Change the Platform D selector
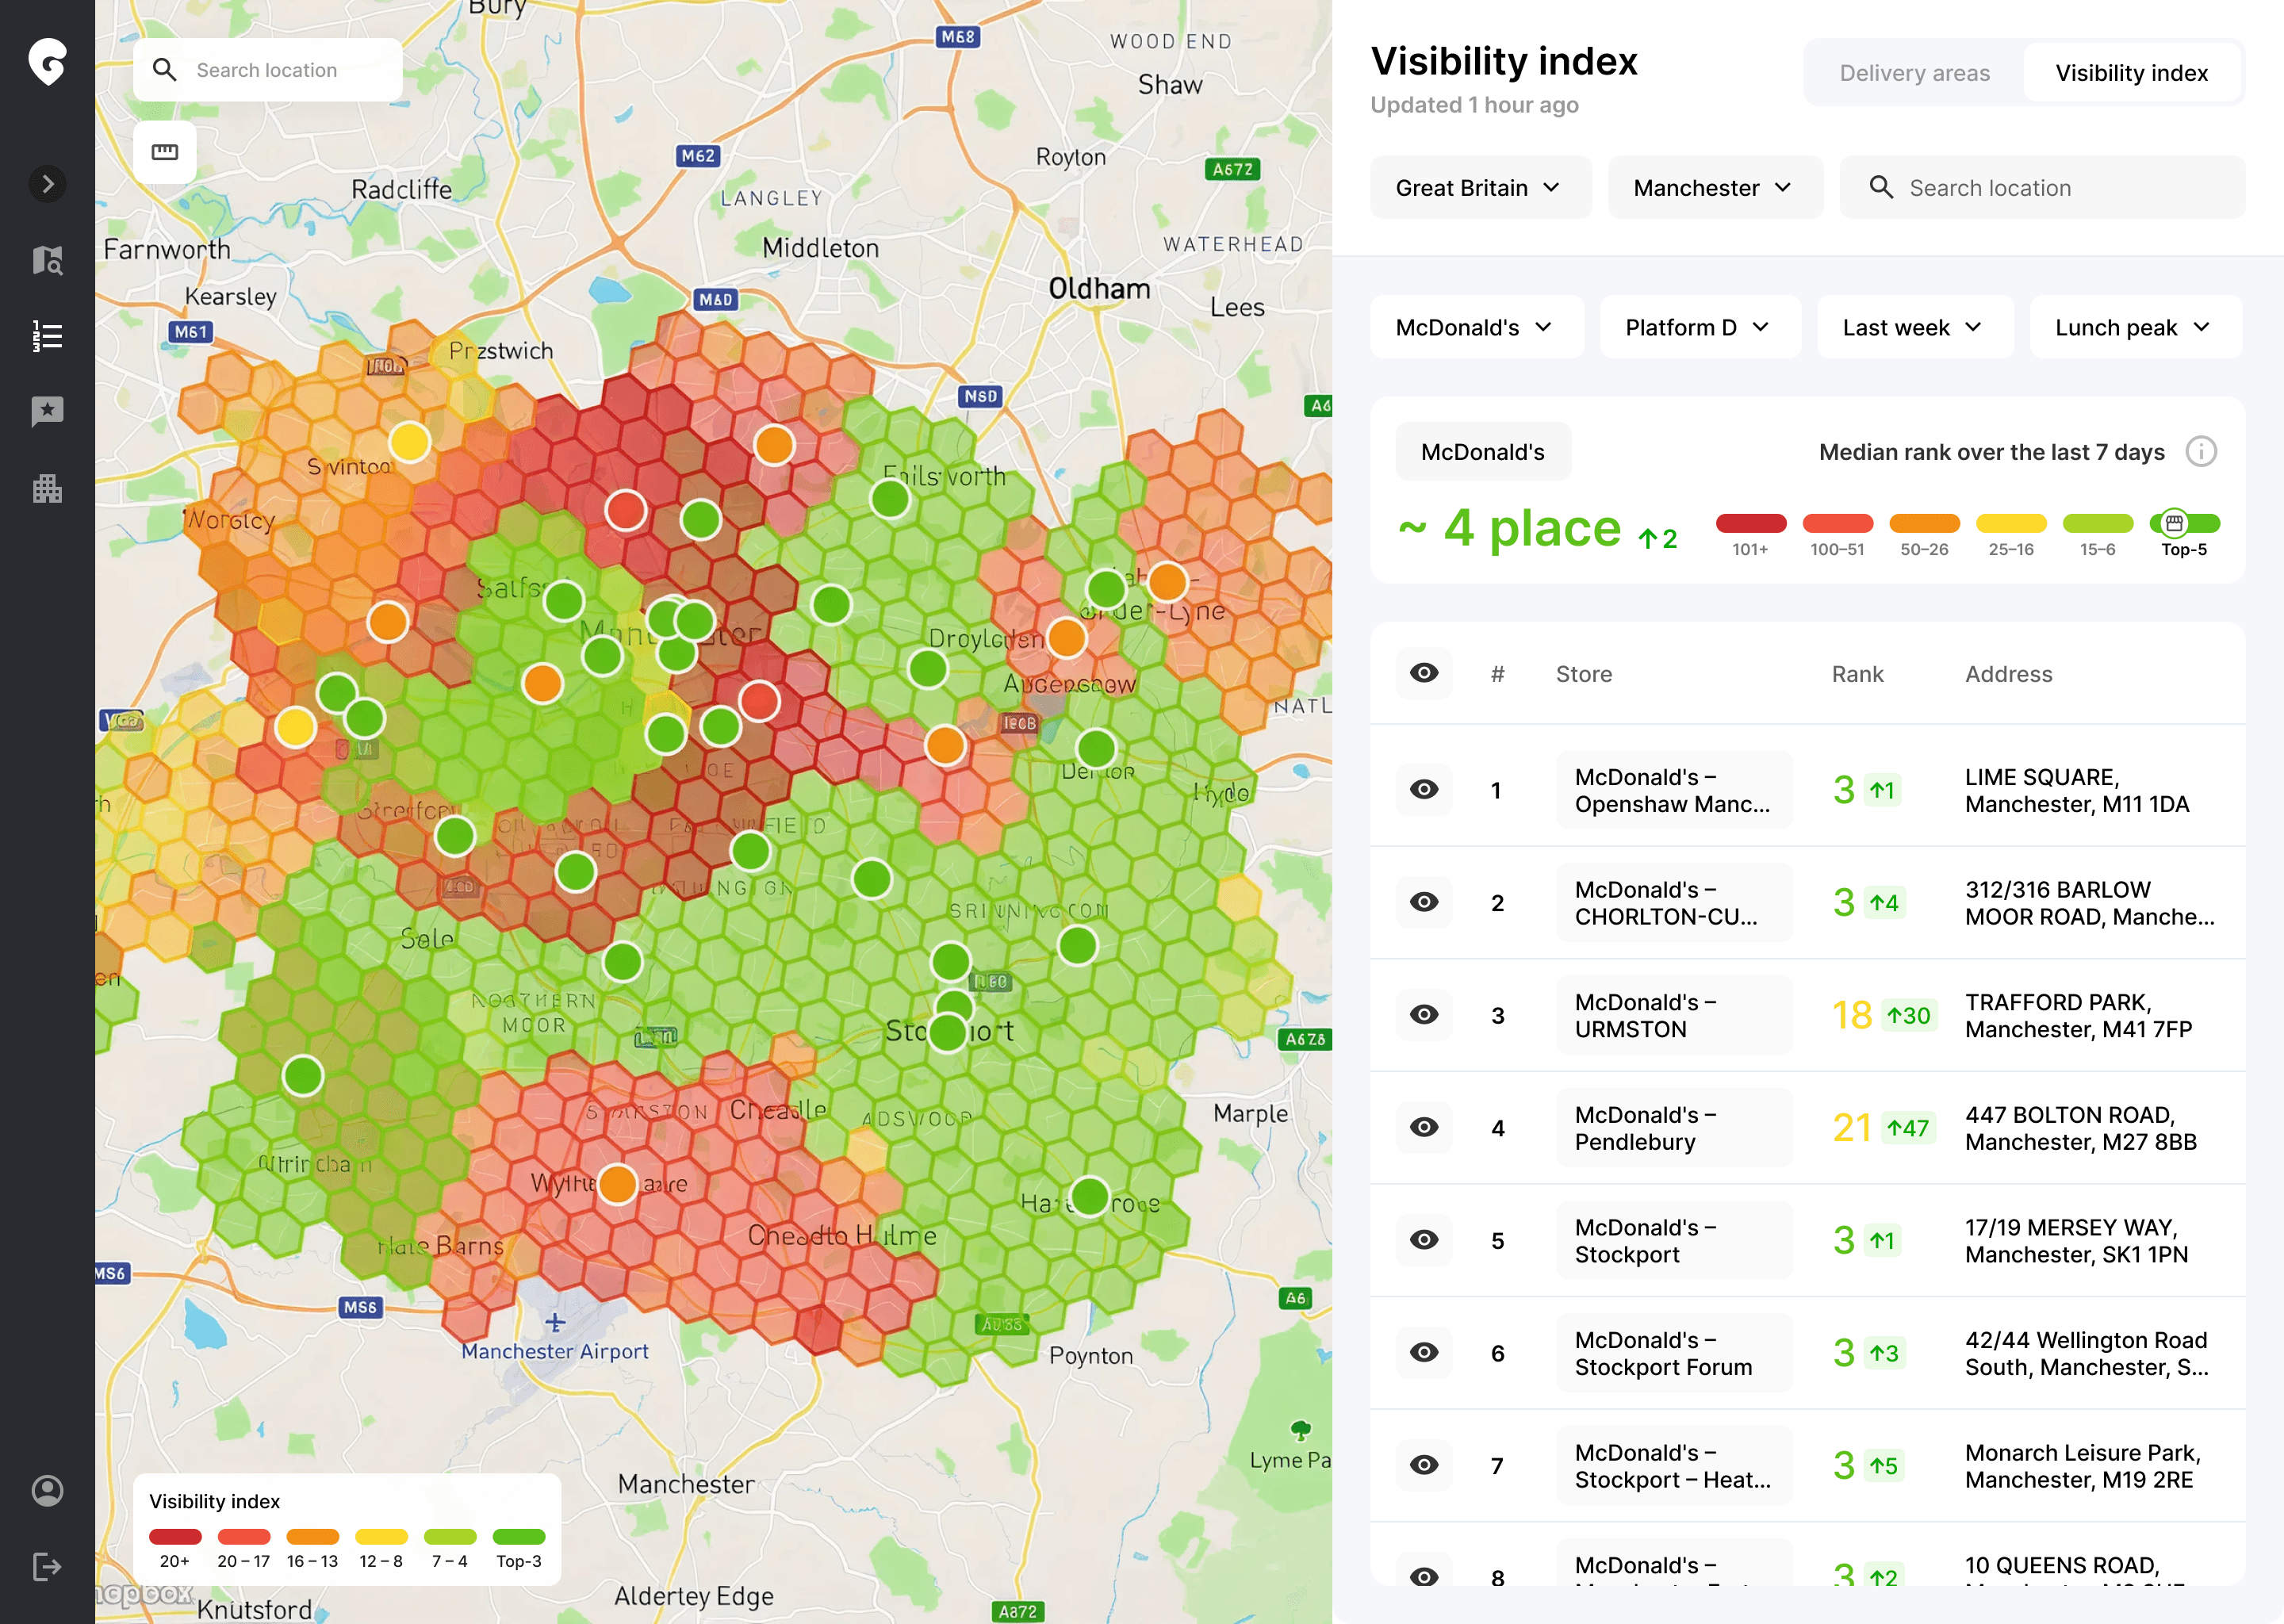The image size is (2284, 1624). point(1698,327)
